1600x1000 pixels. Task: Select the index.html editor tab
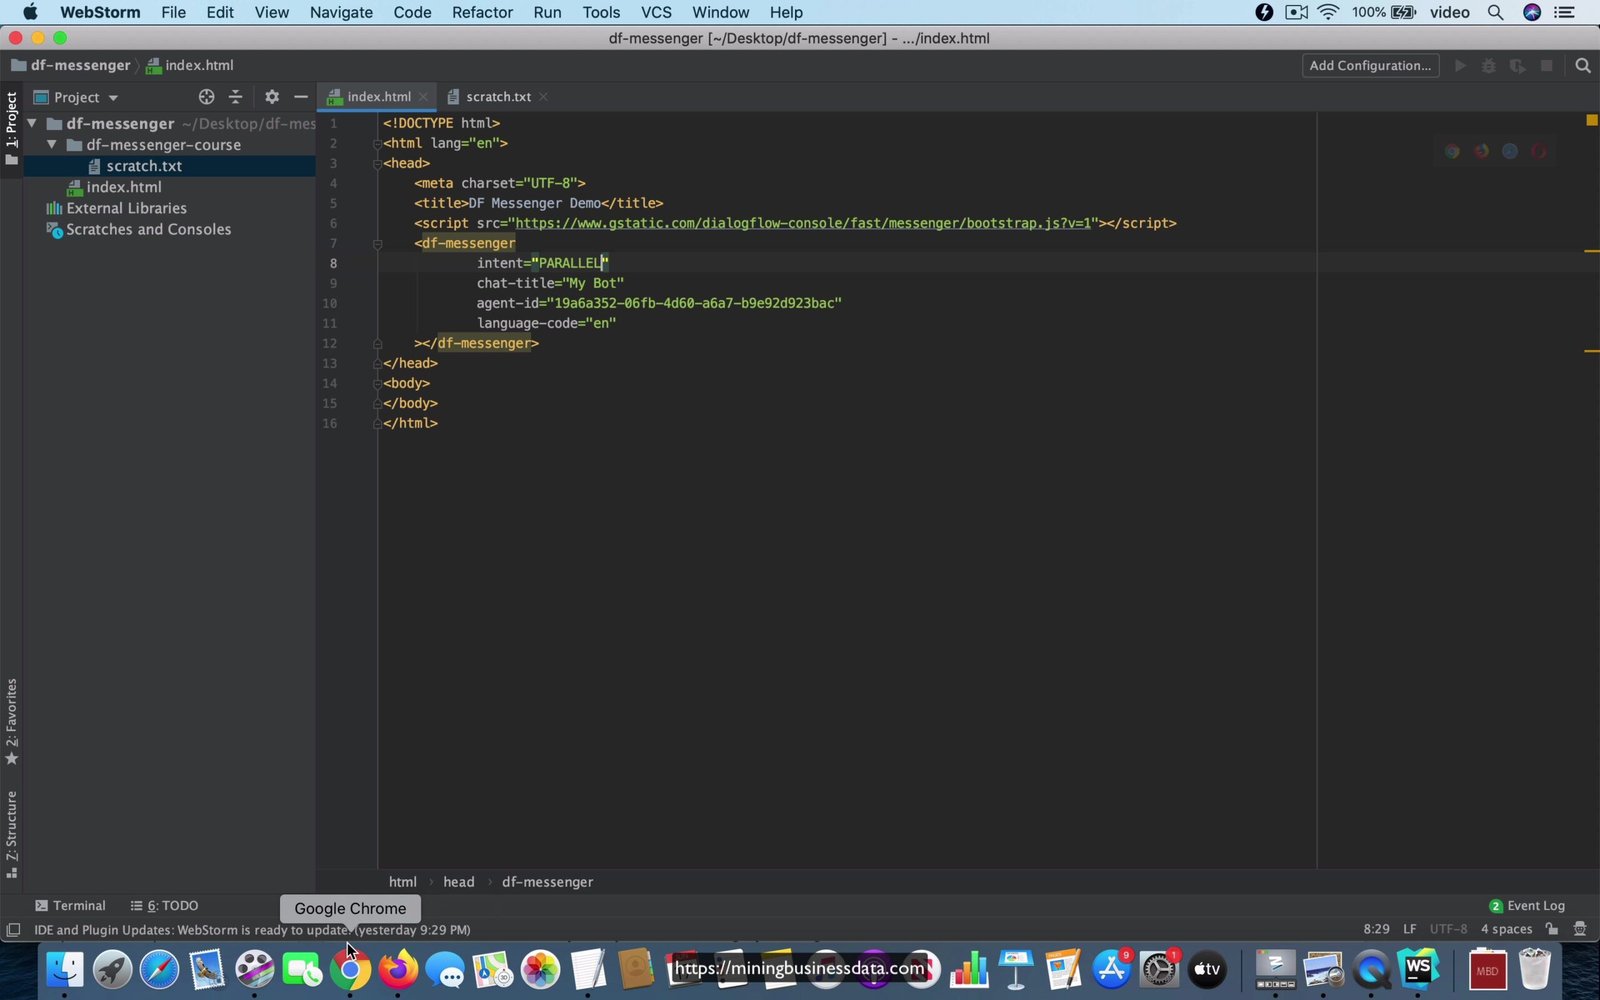pyautogui.click(x=378, y=97)
